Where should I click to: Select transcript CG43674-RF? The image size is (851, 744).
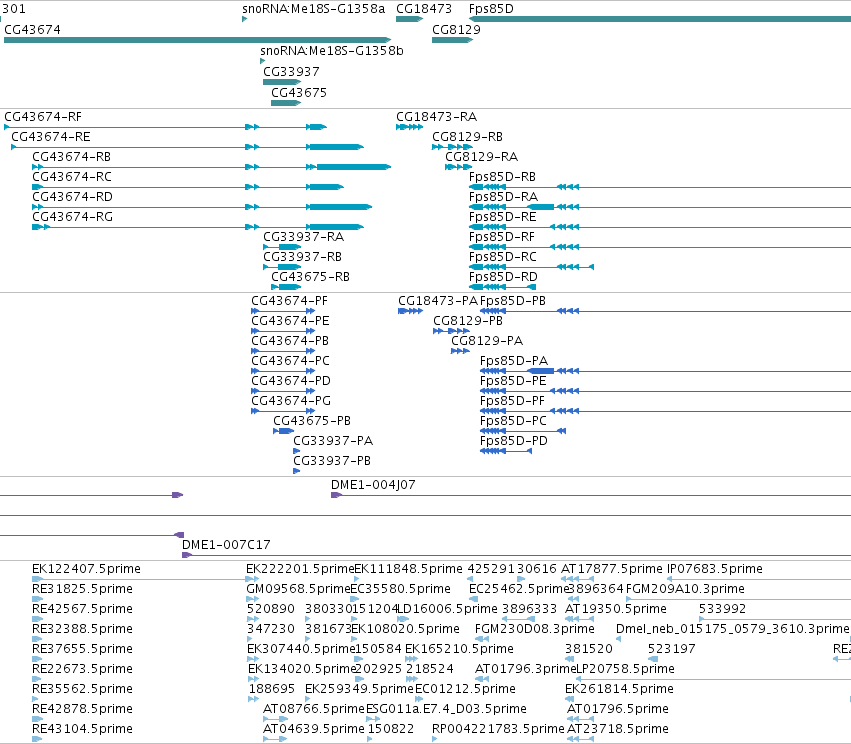pos(166,127)
